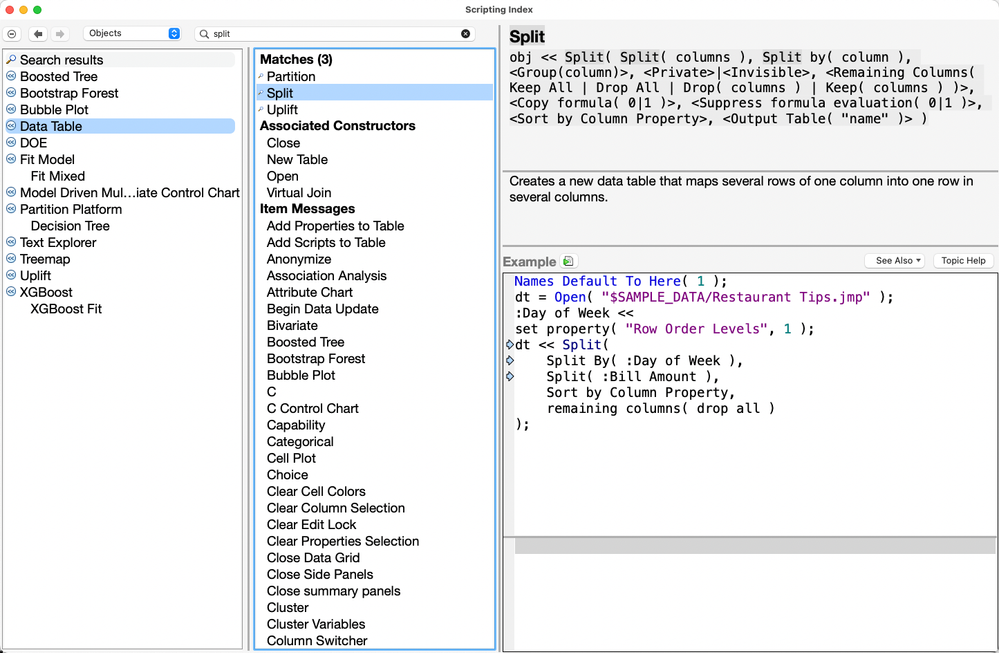Select Search results in the object list

61,60
